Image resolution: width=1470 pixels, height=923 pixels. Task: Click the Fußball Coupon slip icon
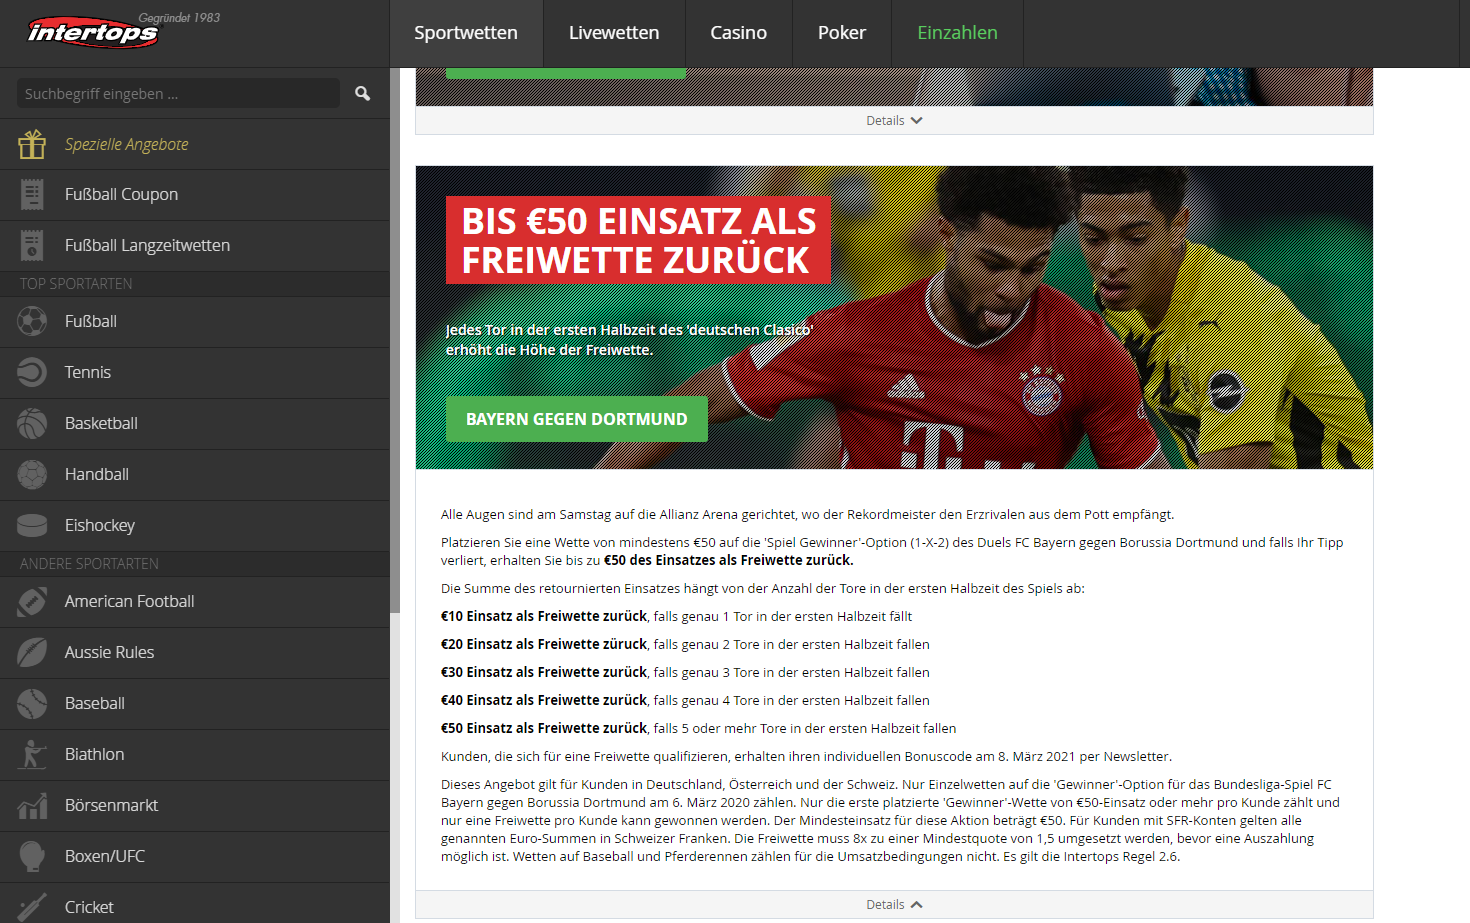click(x=32, y=194)
